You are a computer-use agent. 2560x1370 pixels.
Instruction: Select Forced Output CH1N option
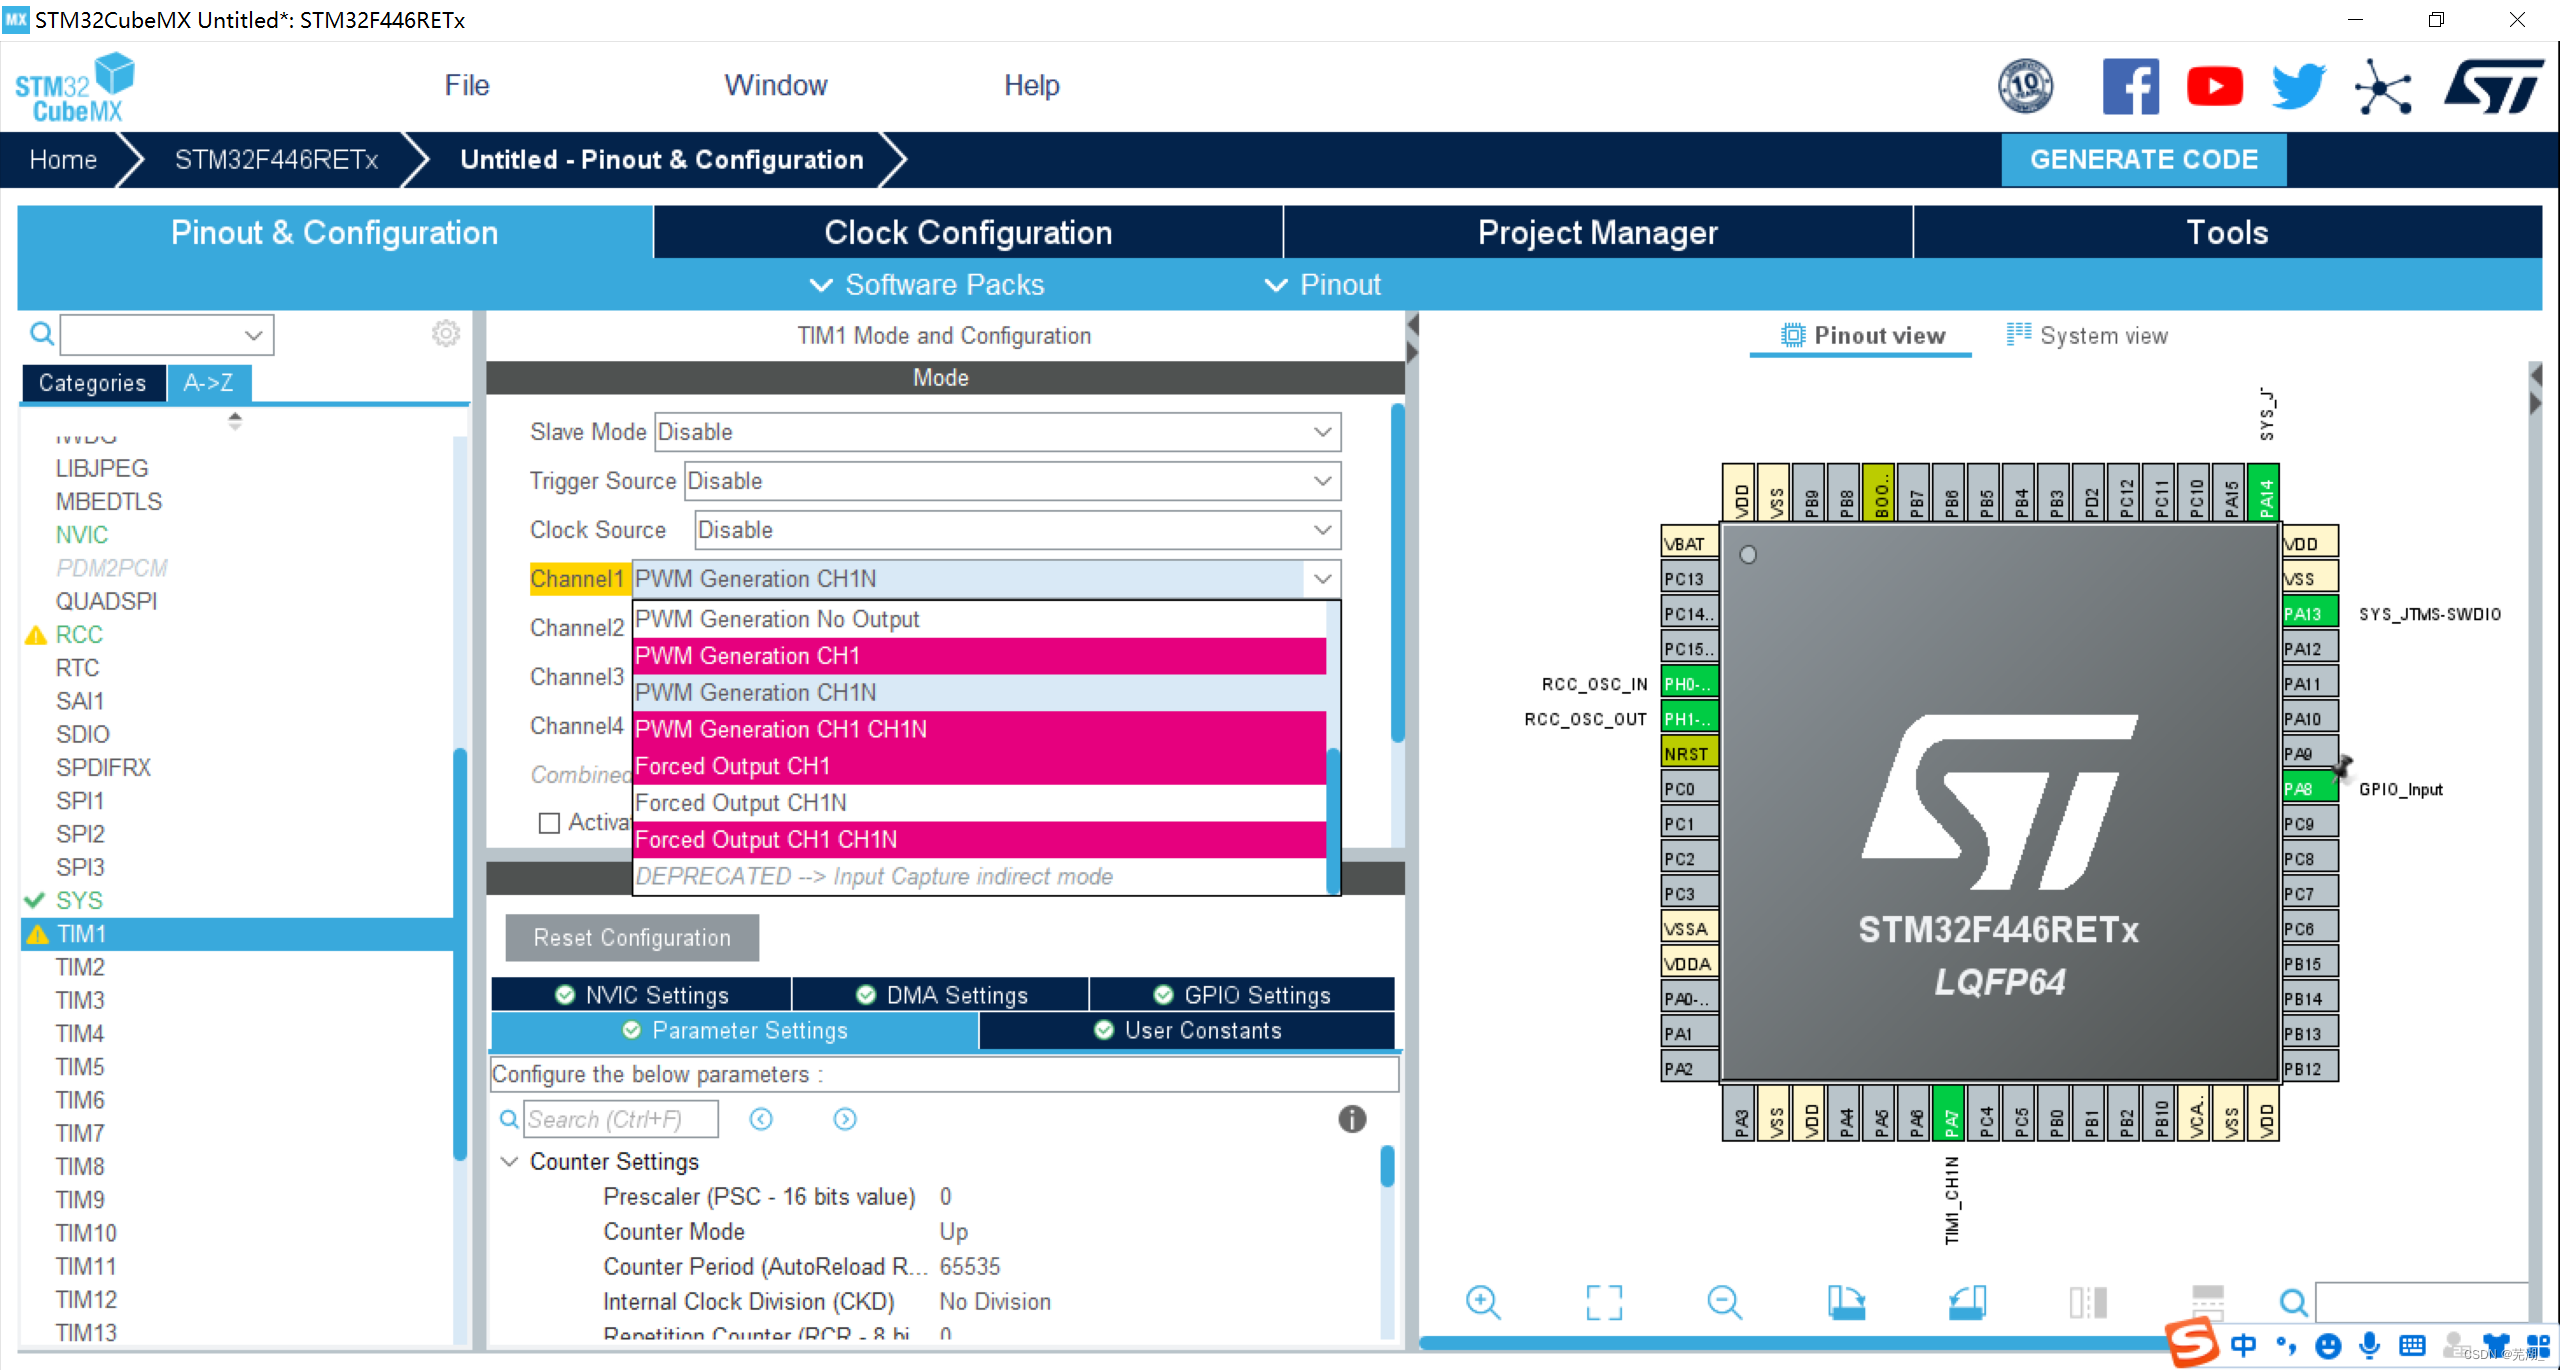pos(980,803)
